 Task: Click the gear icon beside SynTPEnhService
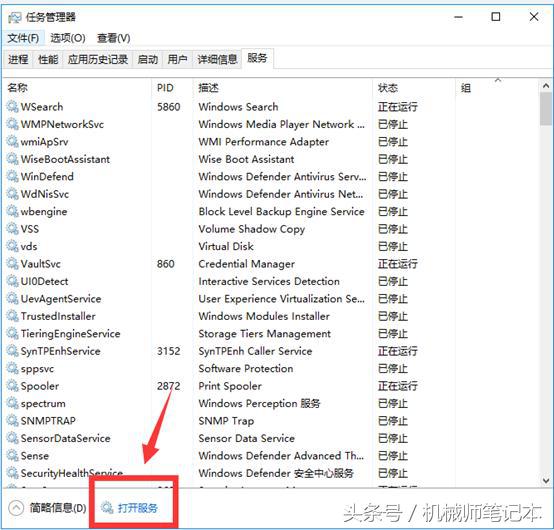pyautogui.click(x=12, y=351)
